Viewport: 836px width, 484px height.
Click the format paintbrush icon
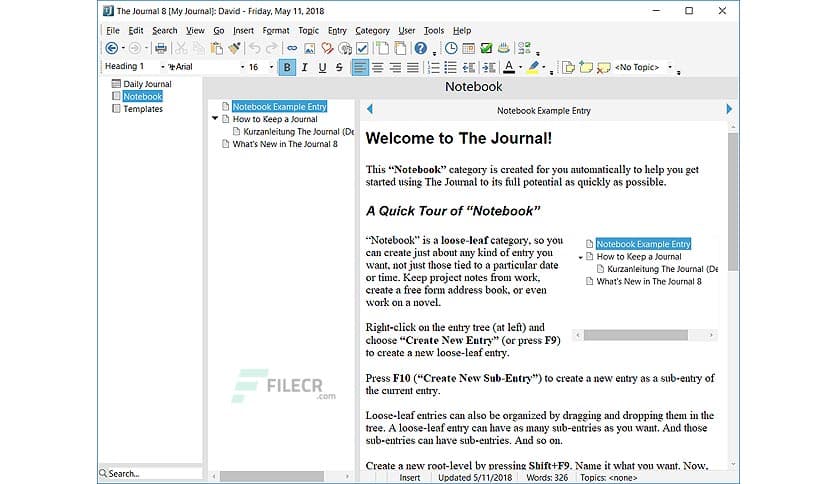tap(234, 48)
